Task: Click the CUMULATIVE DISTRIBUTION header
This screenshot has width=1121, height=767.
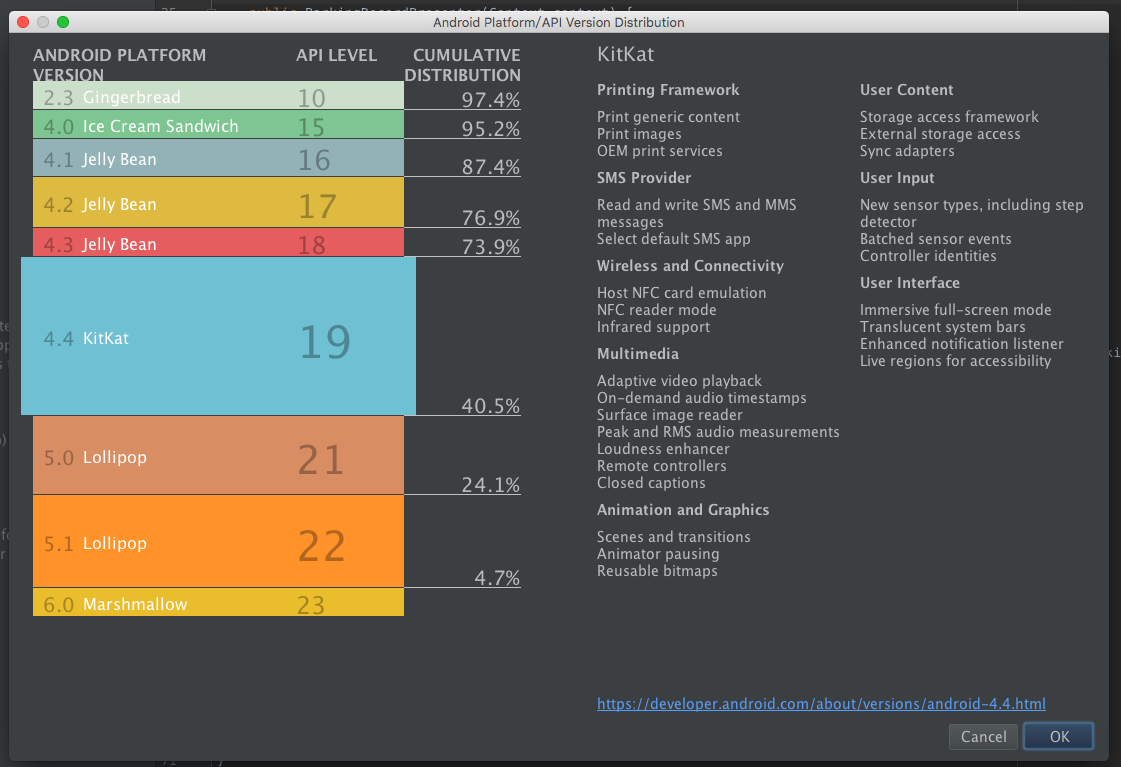Action: click(x=463, y=64)
